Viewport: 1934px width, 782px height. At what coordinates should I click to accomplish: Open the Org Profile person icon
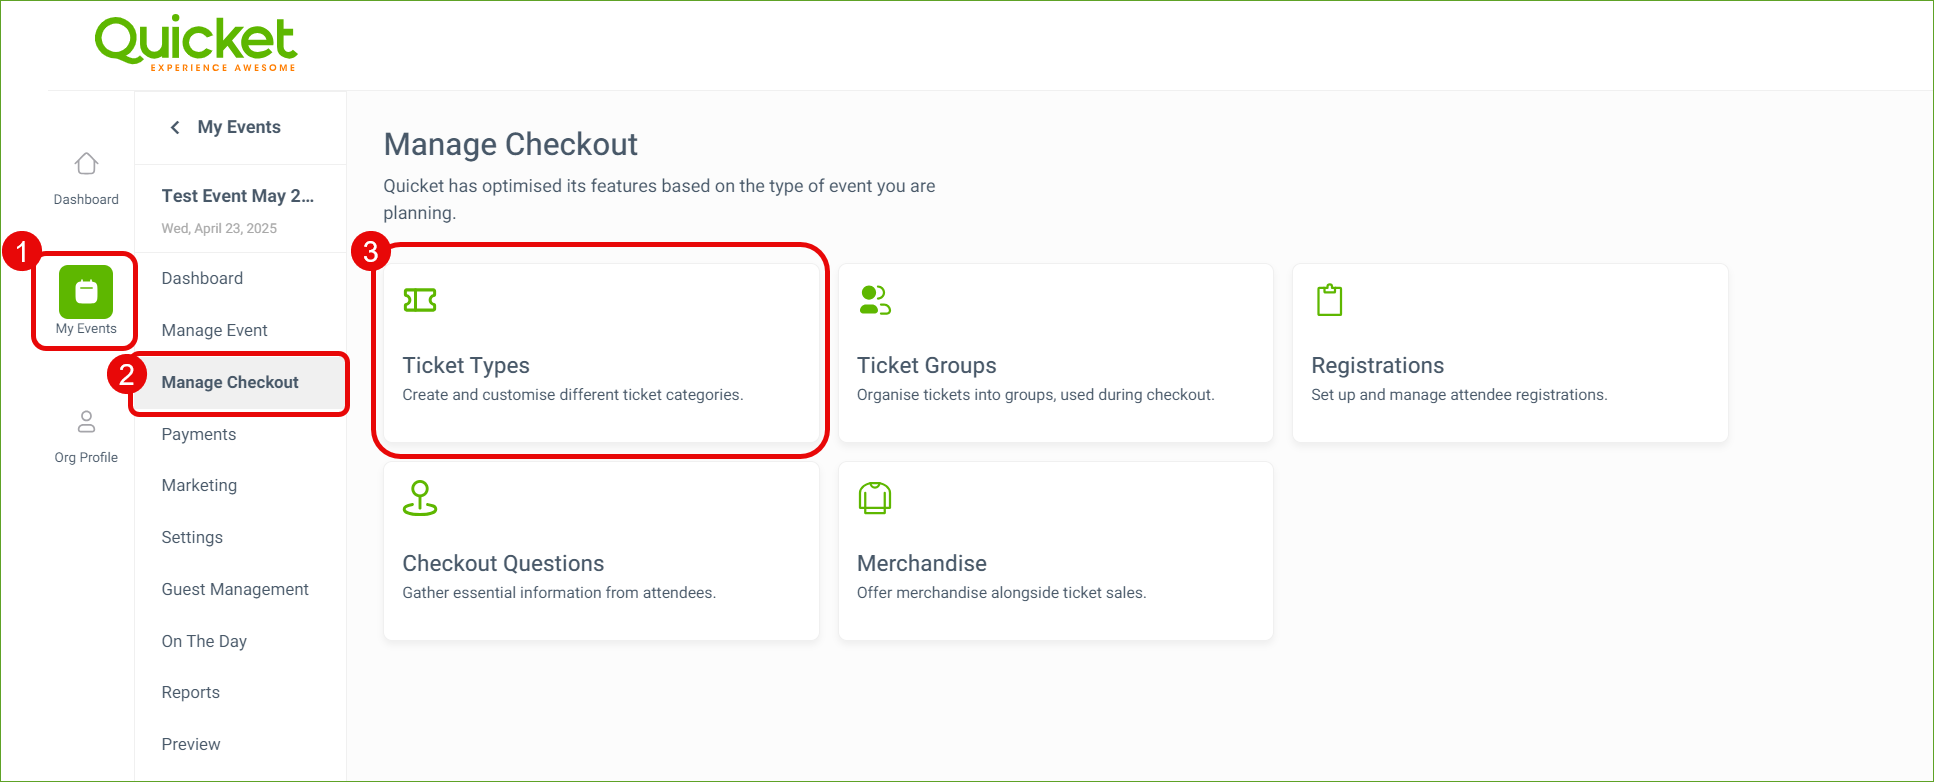point(86,422)
